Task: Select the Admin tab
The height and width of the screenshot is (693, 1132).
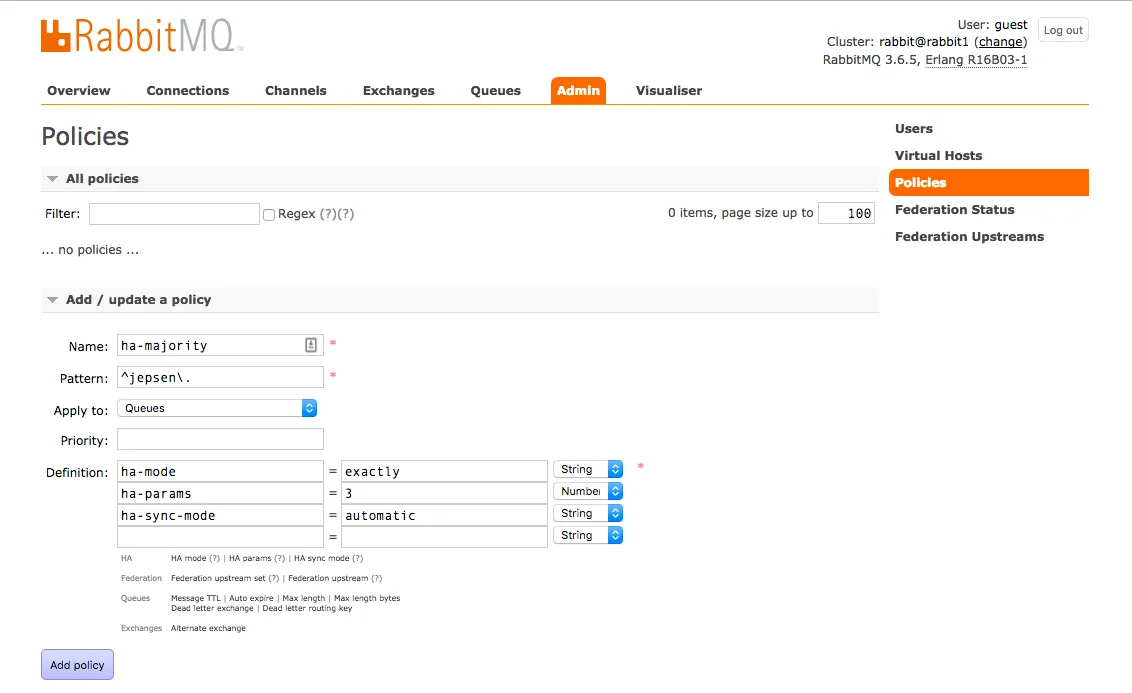Action: pos(578,91)
